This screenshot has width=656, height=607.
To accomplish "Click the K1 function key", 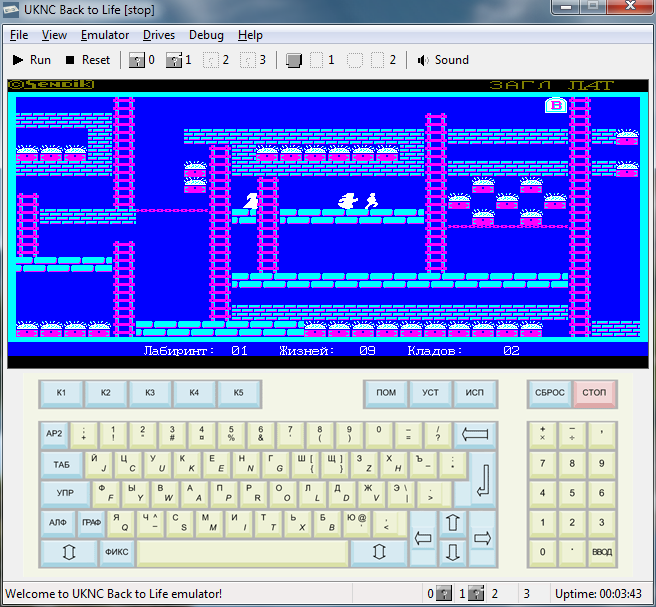I will 61,393.
